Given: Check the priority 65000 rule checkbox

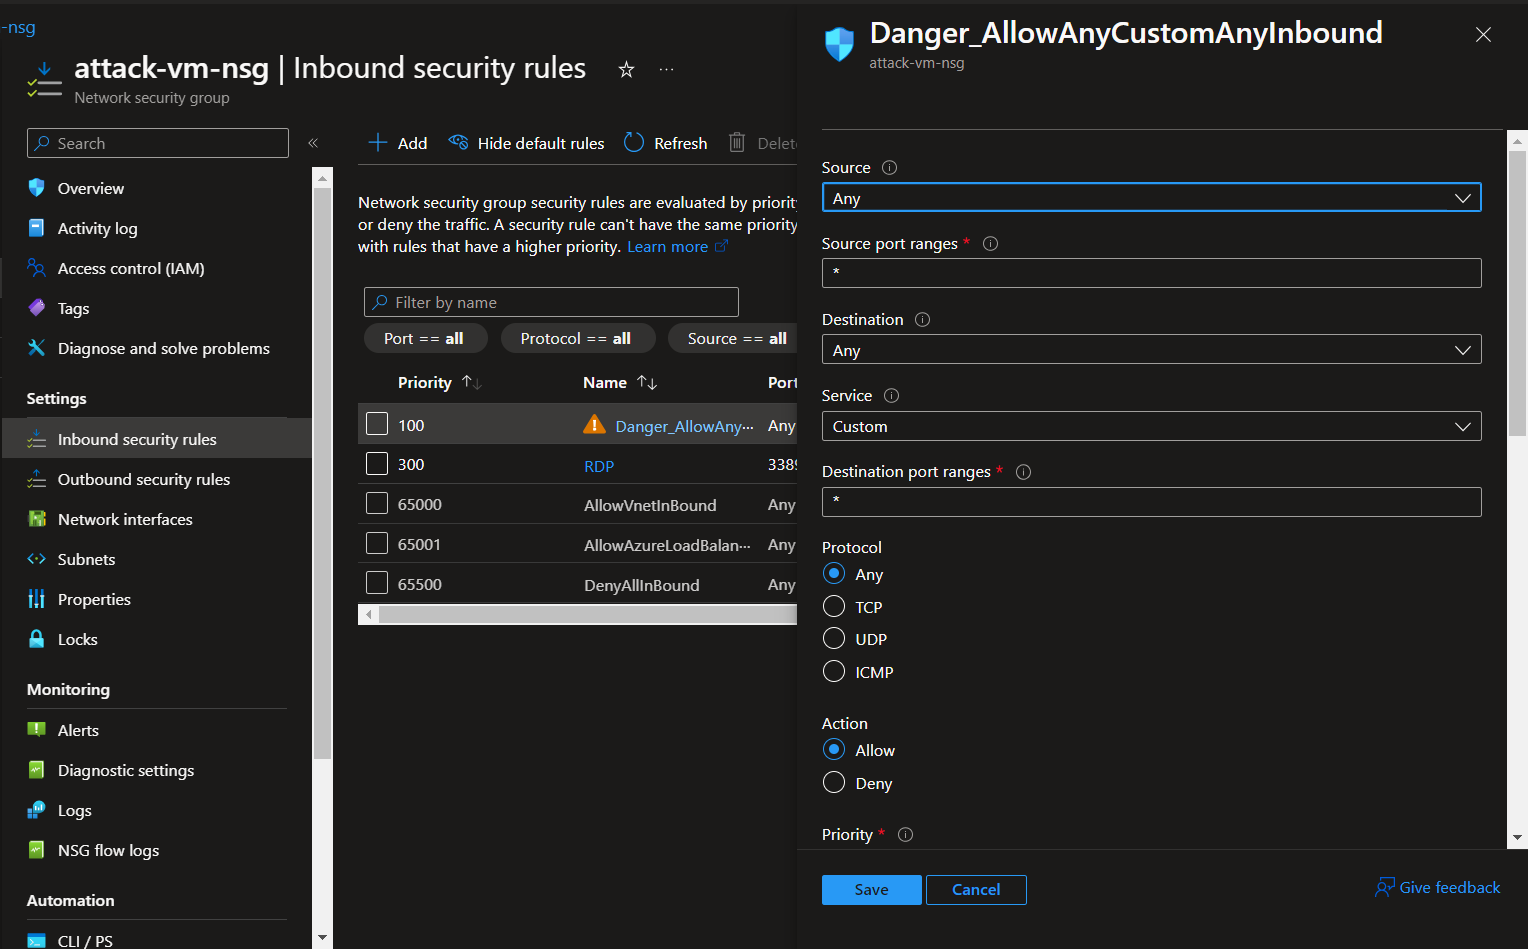Looking at the screenshot, I should point(377,503).
